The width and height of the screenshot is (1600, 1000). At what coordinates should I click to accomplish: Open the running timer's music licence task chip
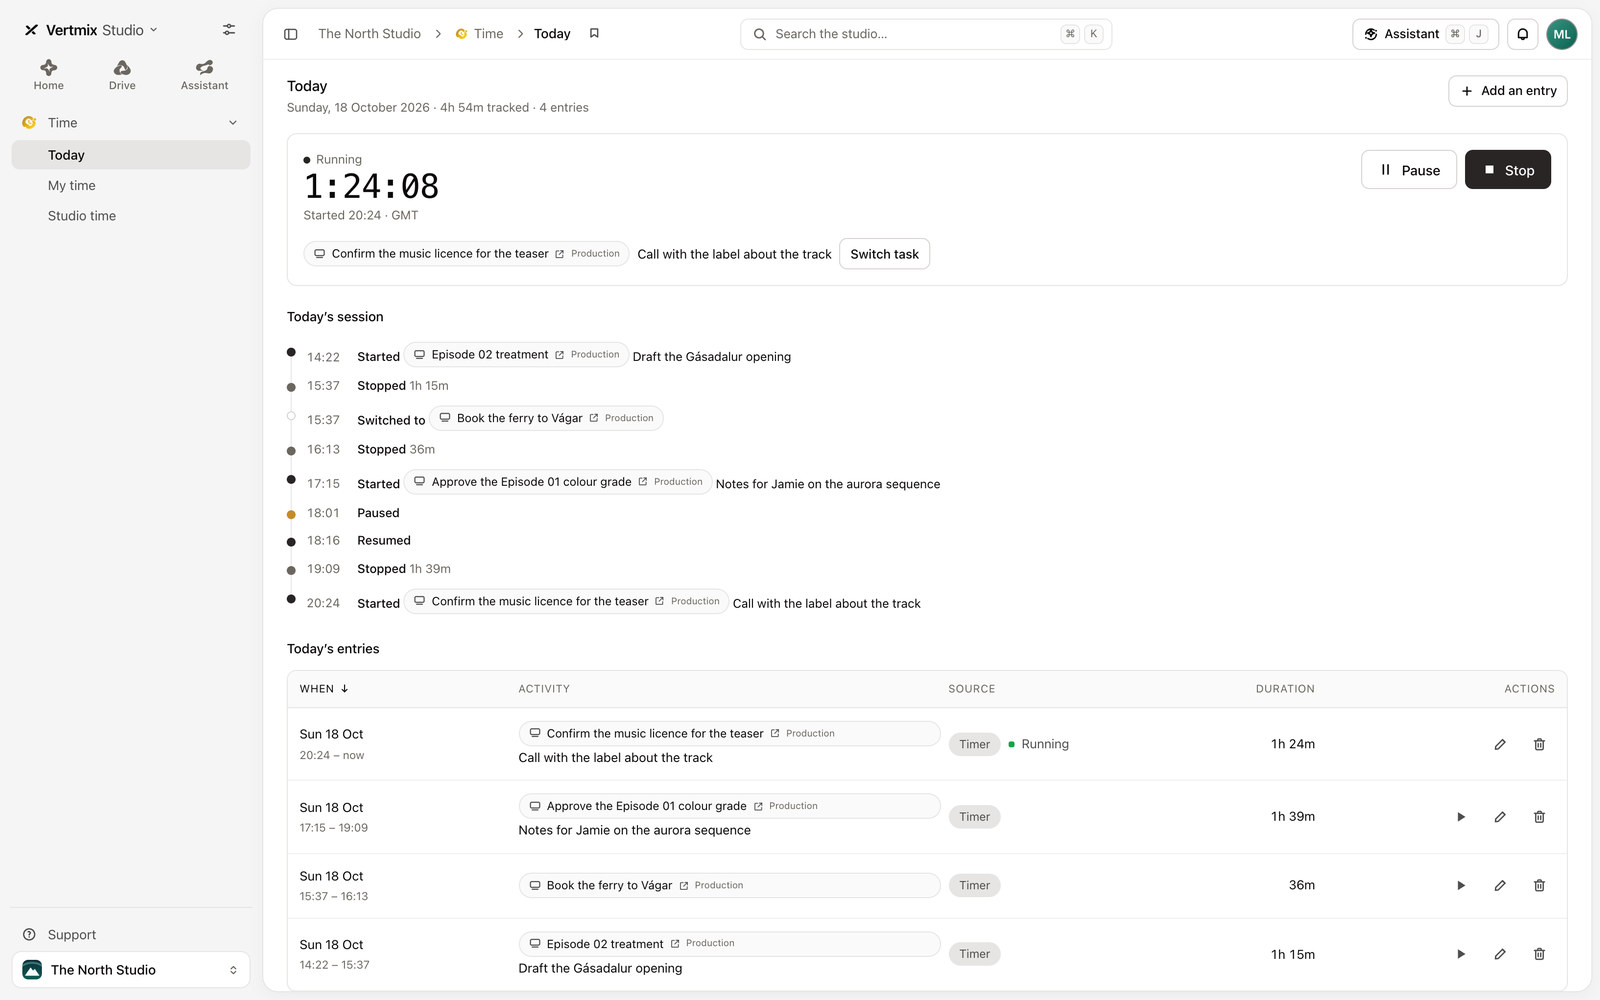466,254
